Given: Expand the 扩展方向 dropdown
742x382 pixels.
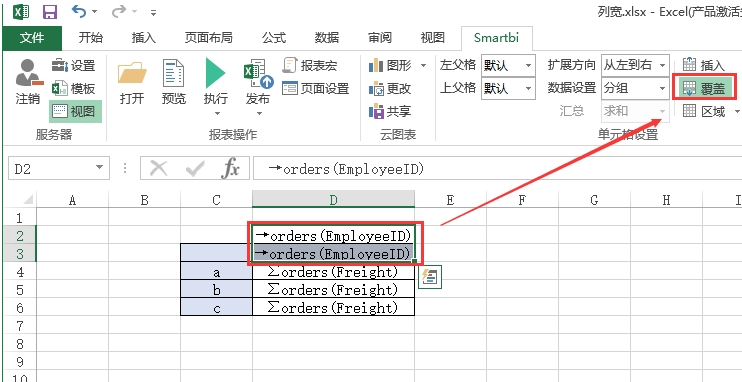Looking at the screenshot, I should tap(663, 65).
